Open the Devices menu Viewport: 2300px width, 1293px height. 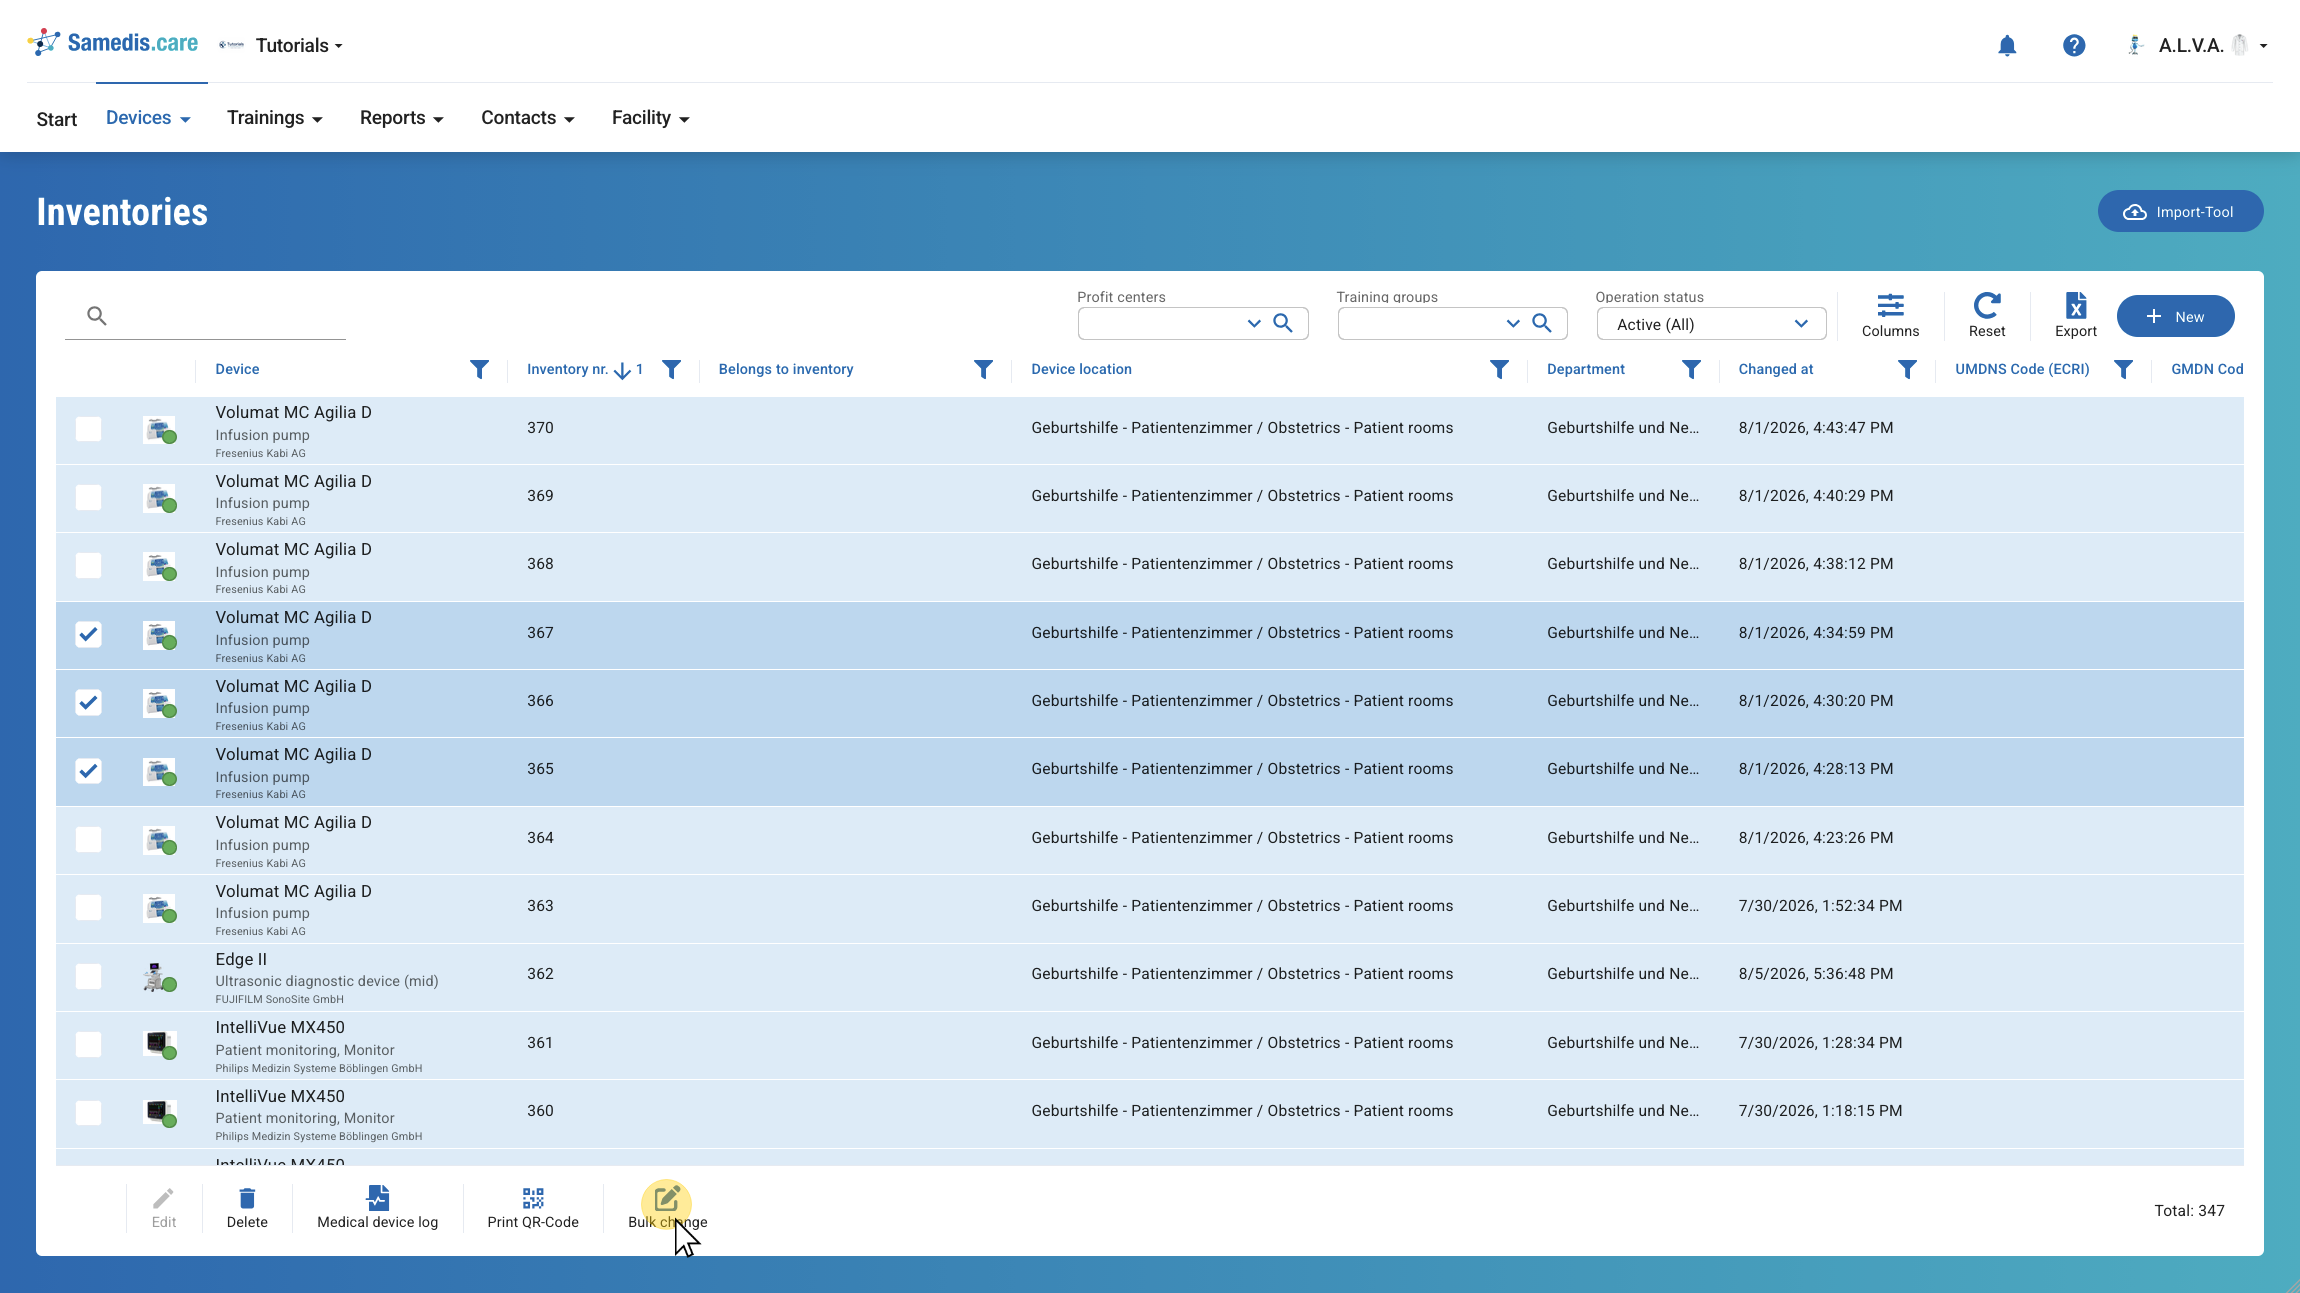coord(148,118)
